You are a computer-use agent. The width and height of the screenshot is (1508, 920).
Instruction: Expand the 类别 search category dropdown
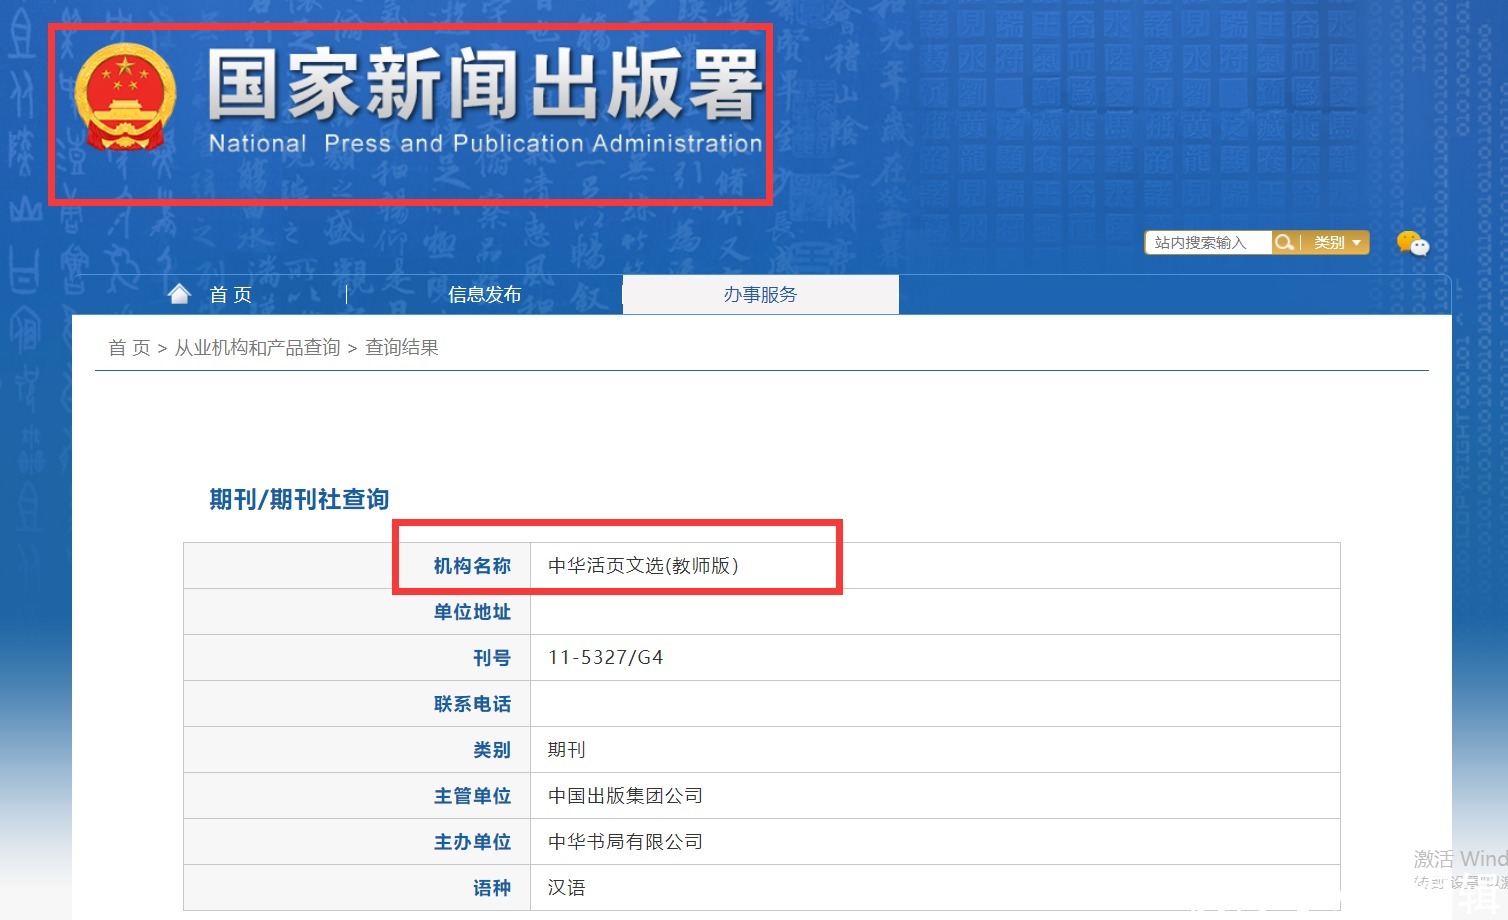coord(1336,243)
